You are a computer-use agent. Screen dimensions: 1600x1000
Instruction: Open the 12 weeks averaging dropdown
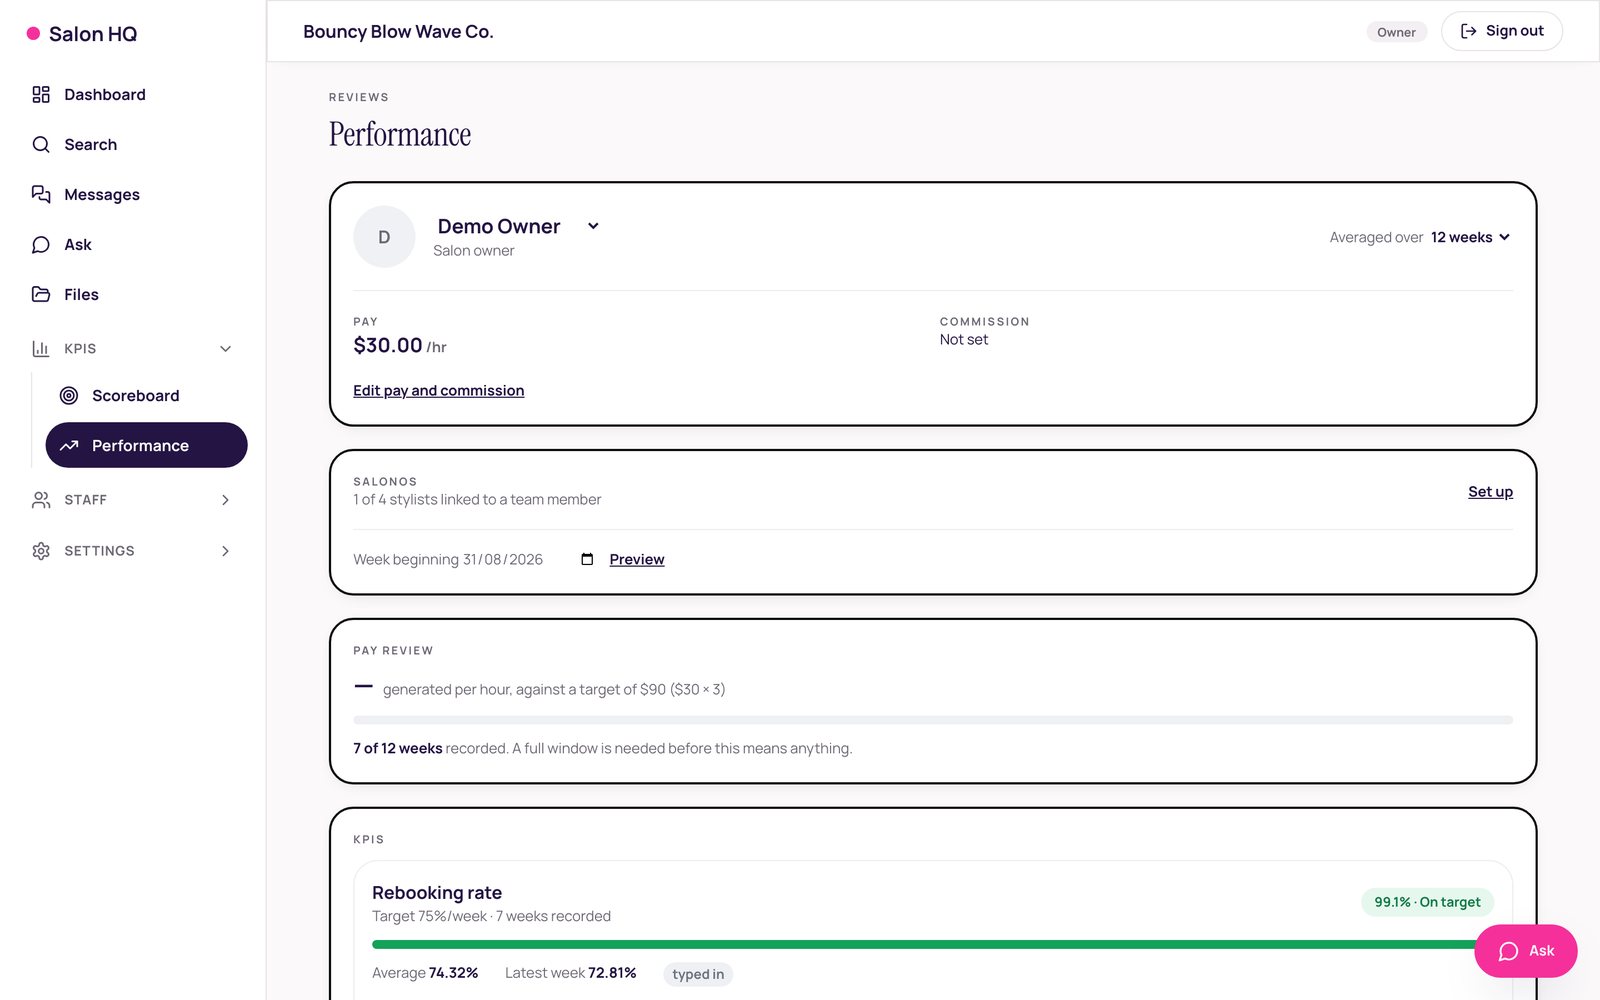point(1470,237)
